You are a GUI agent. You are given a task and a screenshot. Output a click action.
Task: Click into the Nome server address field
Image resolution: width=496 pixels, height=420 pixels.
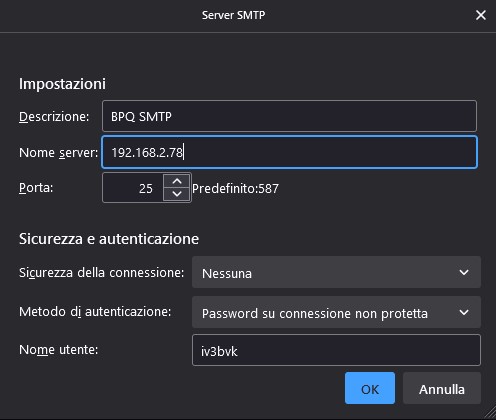[x=289, y=152]
